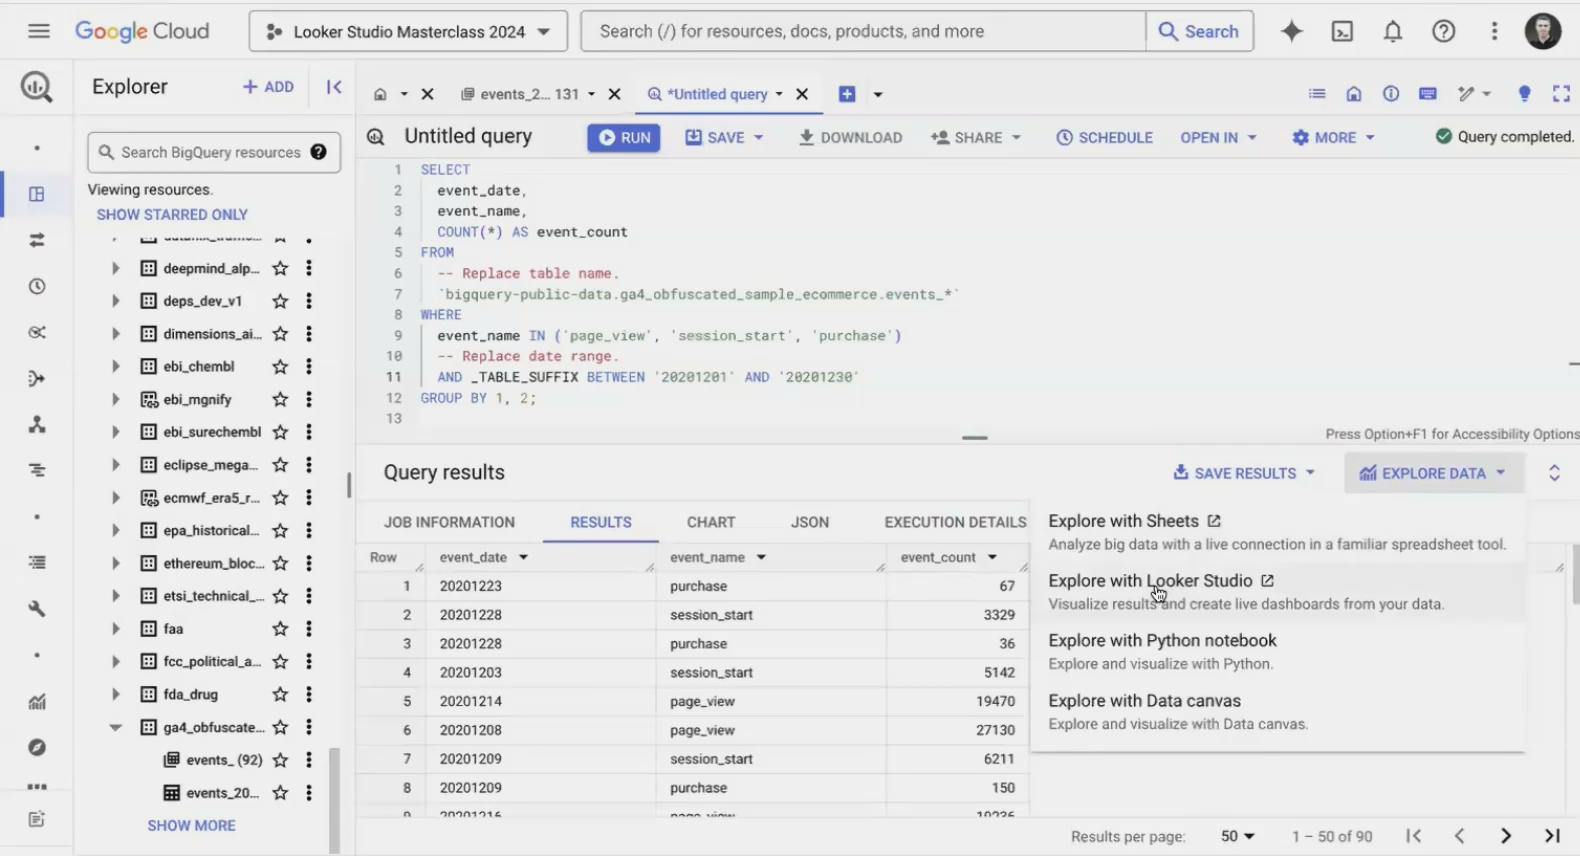This screenshot has width=1580, height=856.
Task: Close the home tab
Action: point(427,94)
